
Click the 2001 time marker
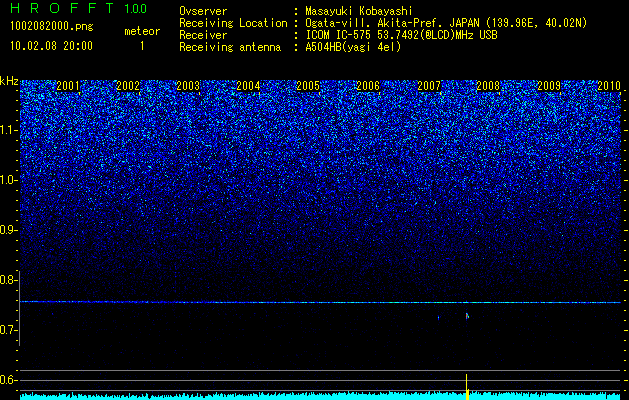pos(68,86)
